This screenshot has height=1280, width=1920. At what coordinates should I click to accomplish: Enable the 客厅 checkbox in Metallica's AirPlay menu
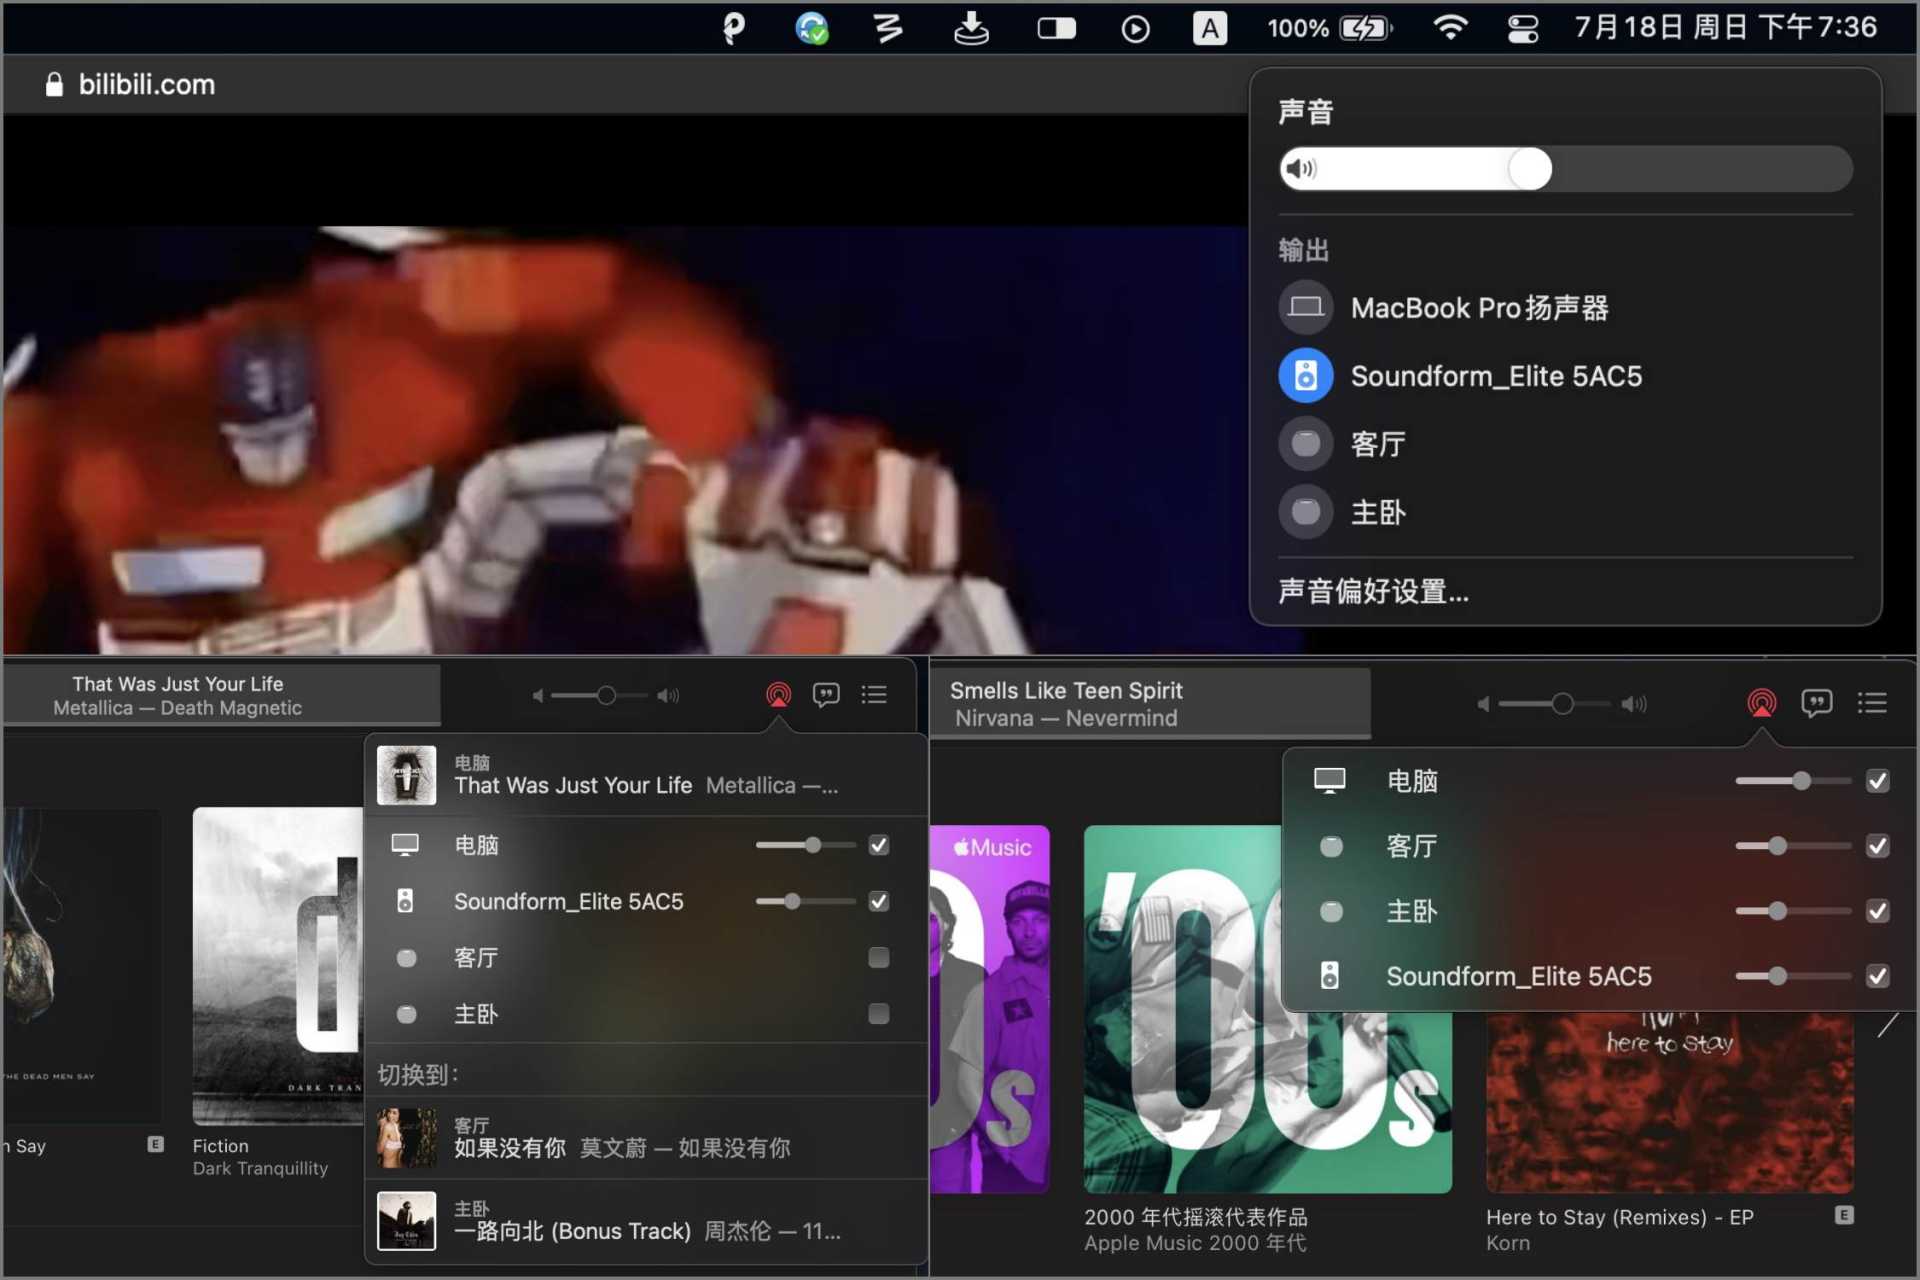pos(878,957)
